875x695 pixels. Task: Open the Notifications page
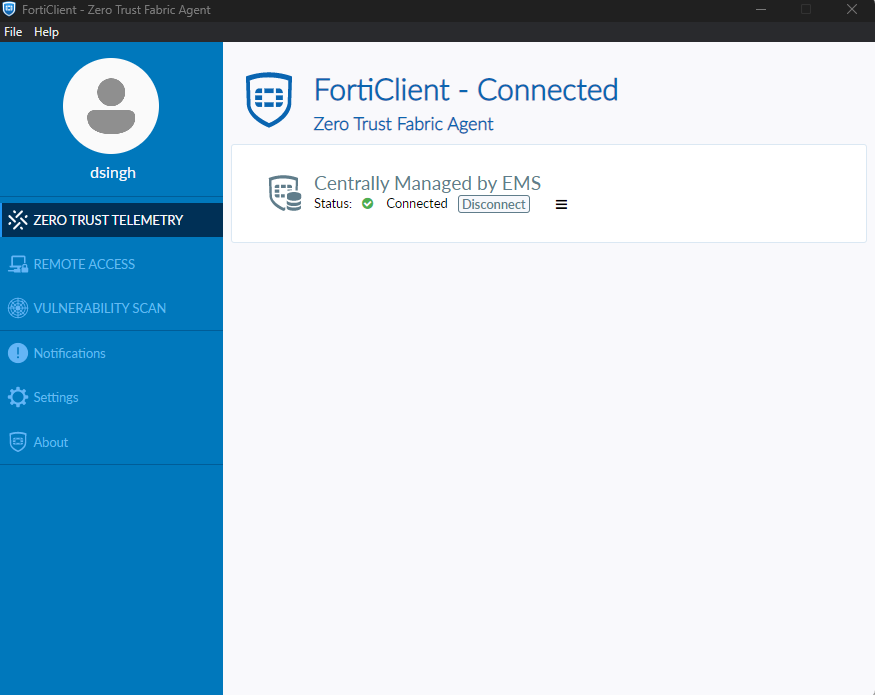click(112, 353)
